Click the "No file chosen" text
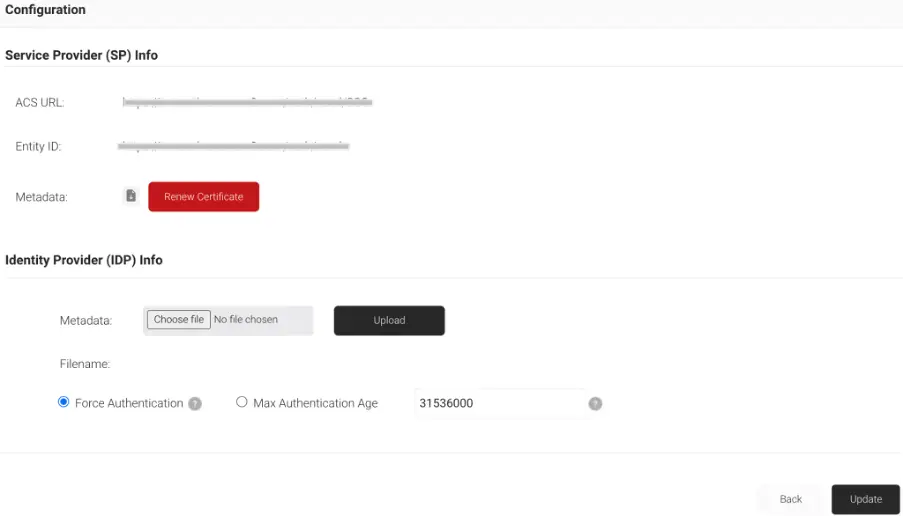 (x=246, y=320)
